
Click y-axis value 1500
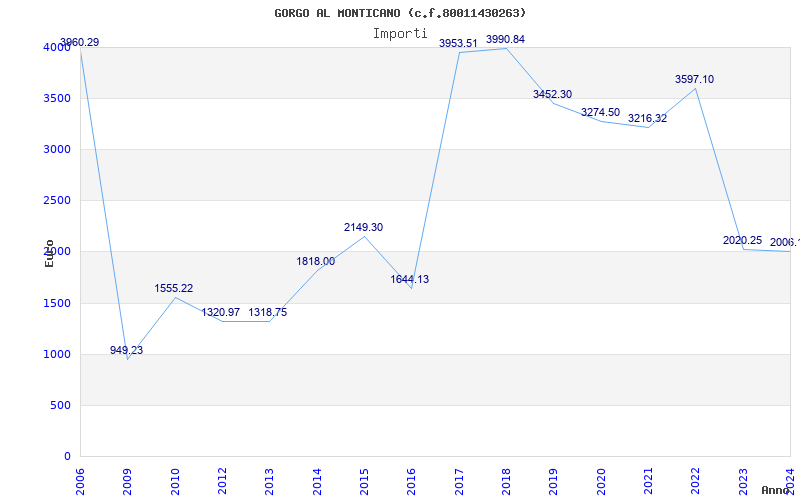57,303
